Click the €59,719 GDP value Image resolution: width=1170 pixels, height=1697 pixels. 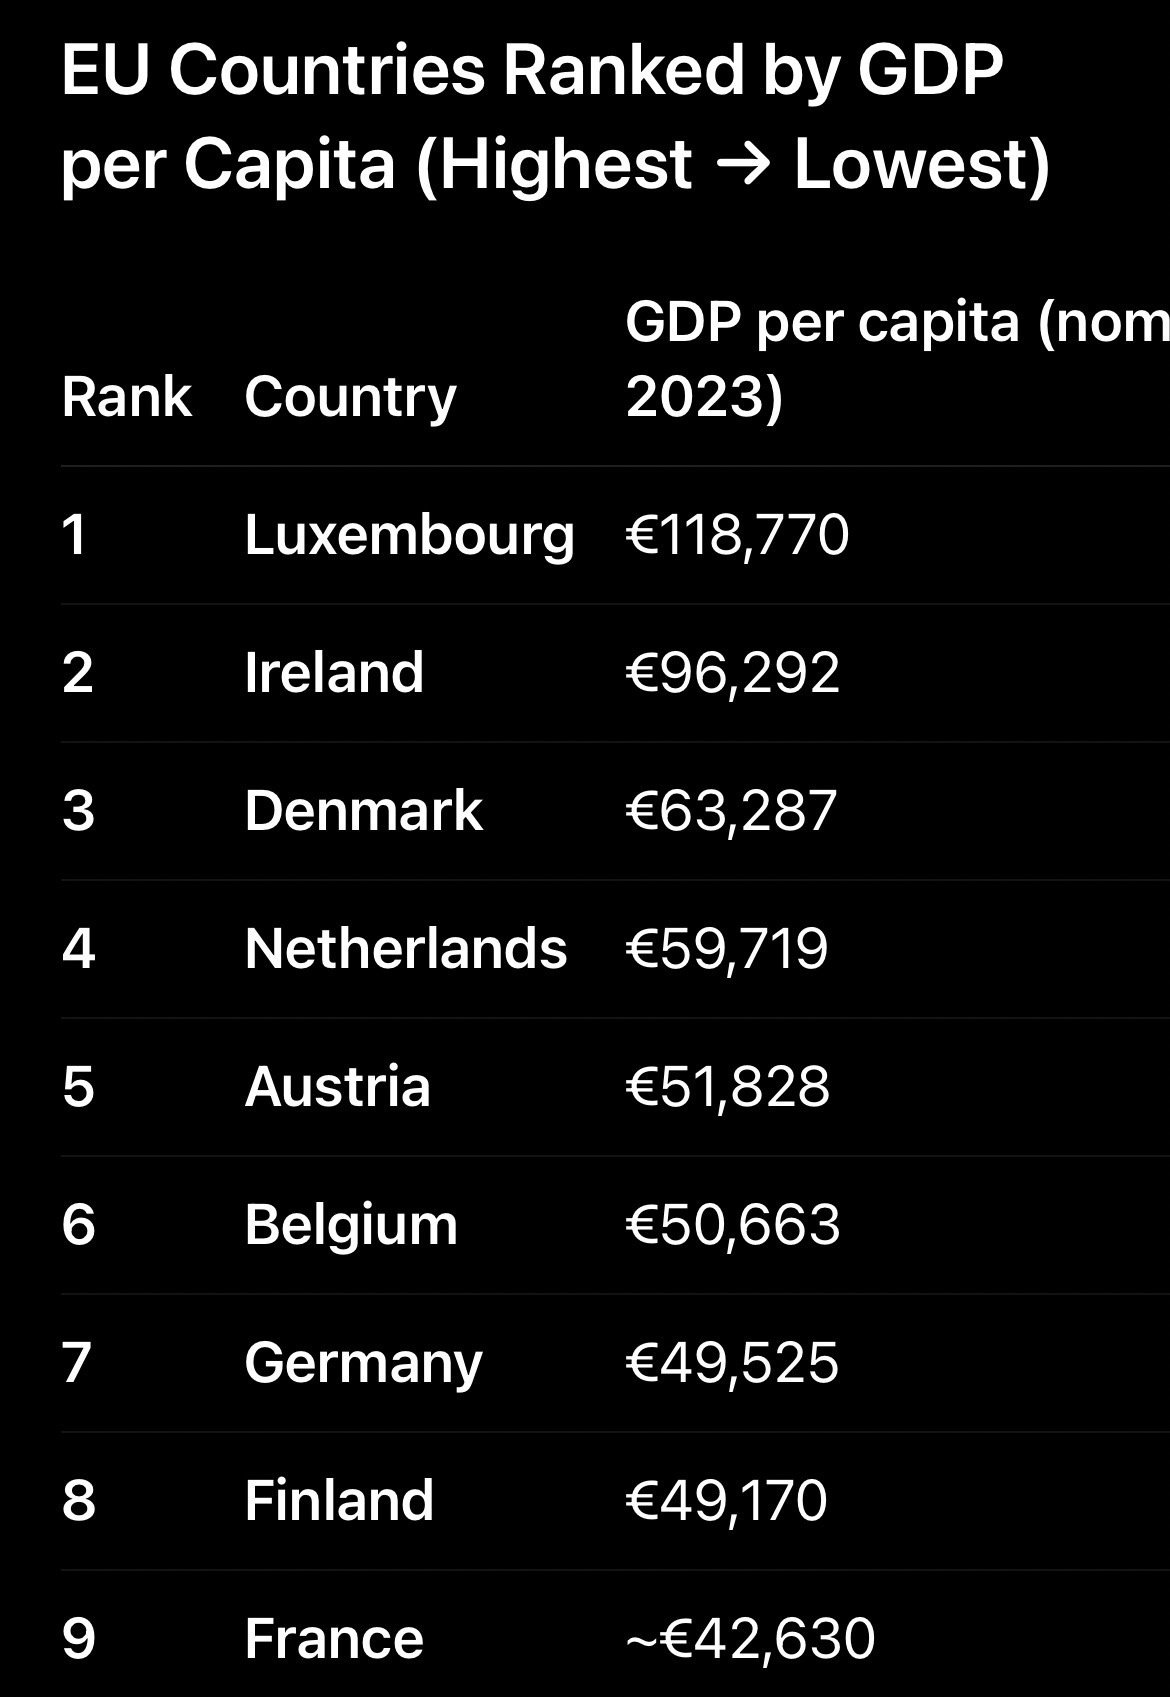click(727, 949)
